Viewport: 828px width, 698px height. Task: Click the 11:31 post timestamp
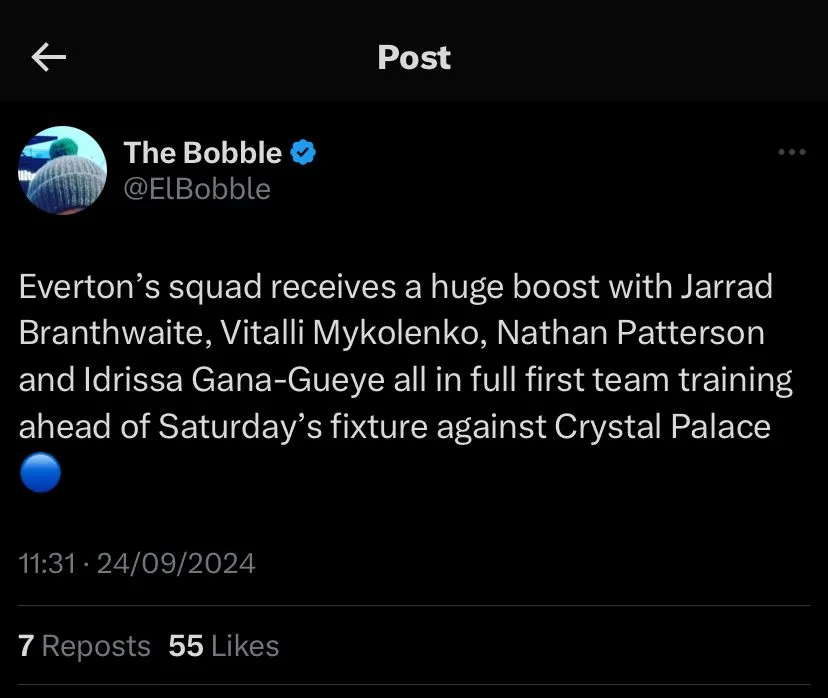48,564
